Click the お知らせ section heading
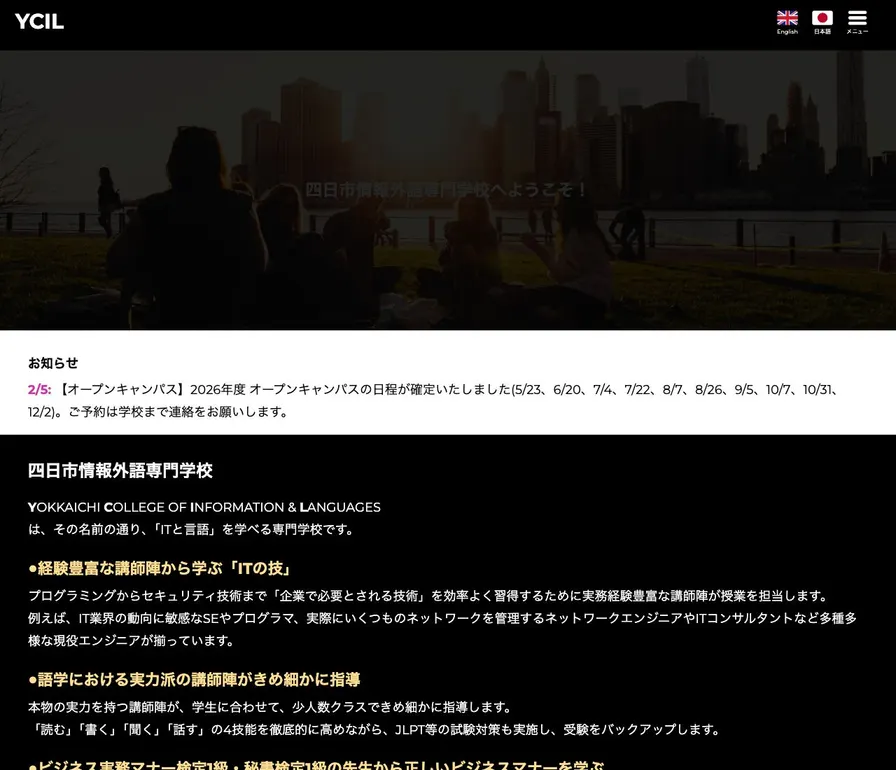This screenshot has height=770, width=896. tap(53, 363)
